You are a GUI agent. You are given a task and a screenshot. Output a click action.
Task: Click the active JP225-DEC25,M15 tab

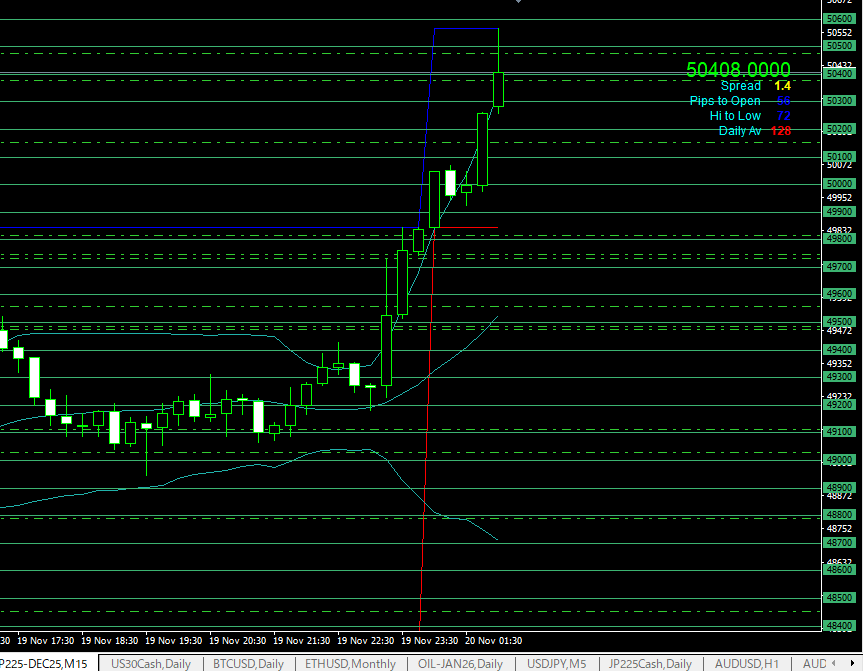tap(46, 663)
